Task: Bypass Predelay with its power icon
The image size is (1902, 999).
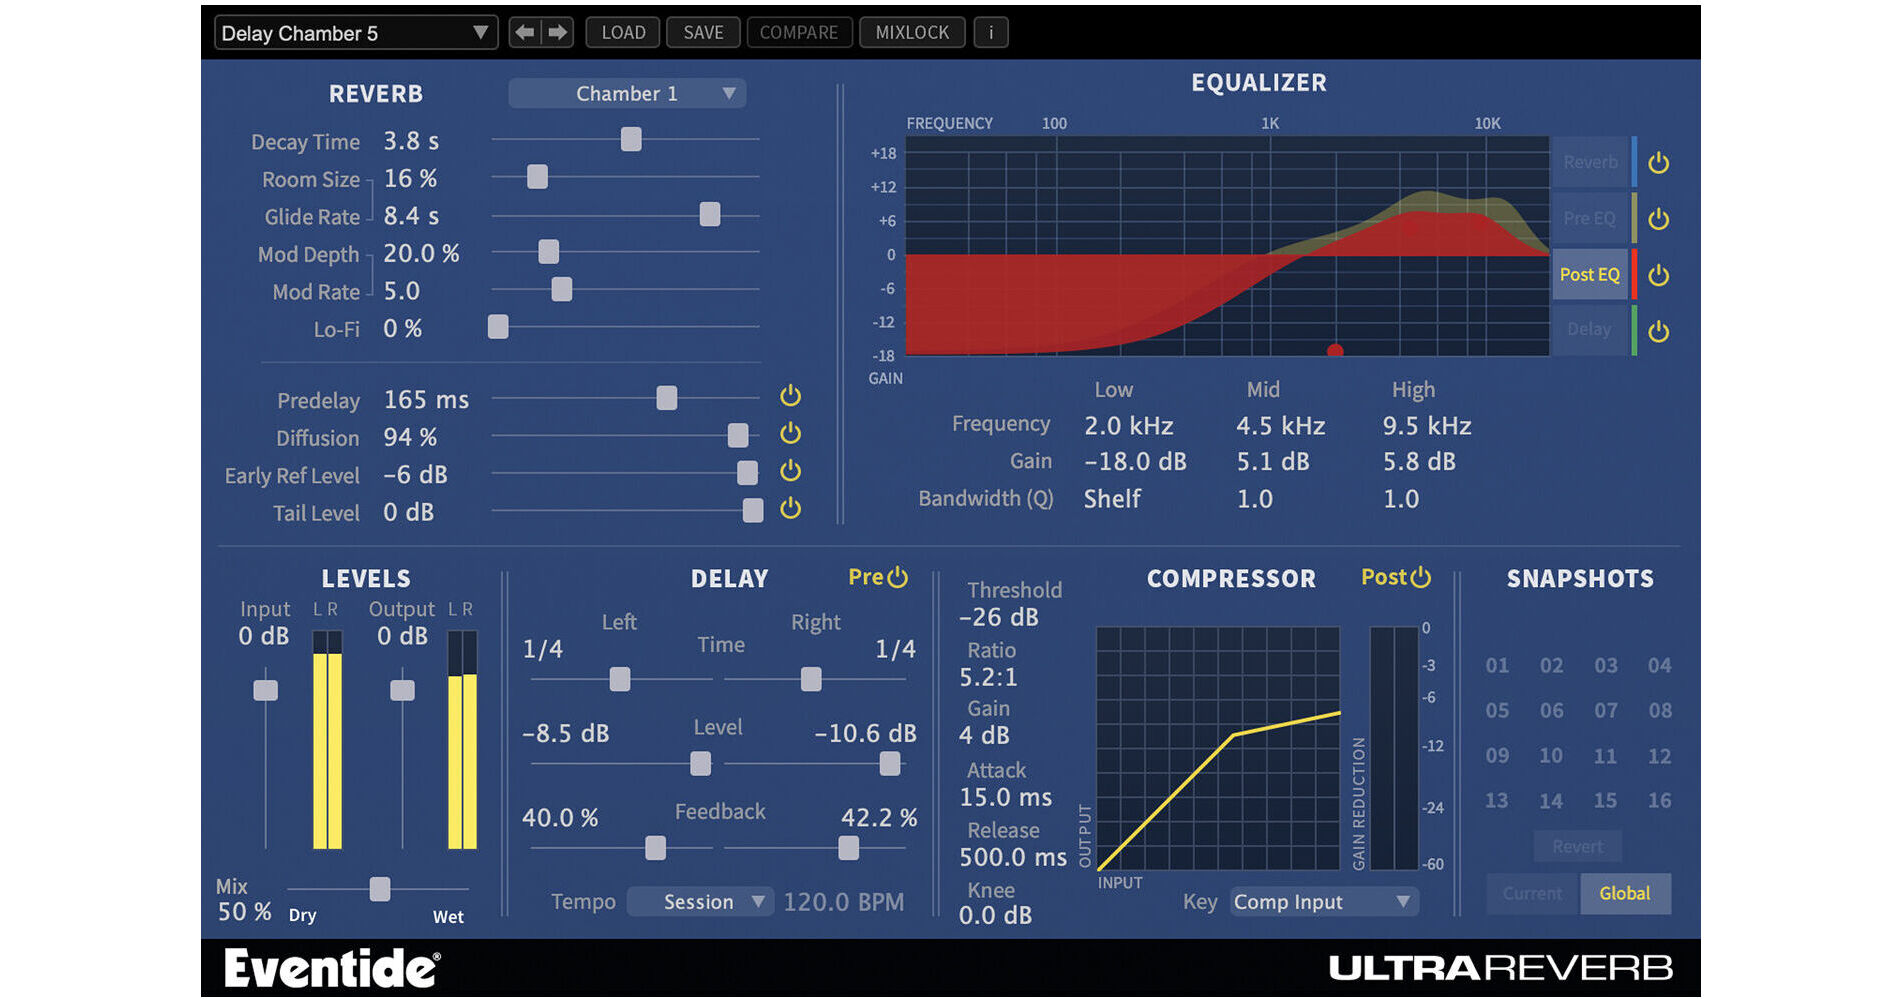Action: (790, 396)
